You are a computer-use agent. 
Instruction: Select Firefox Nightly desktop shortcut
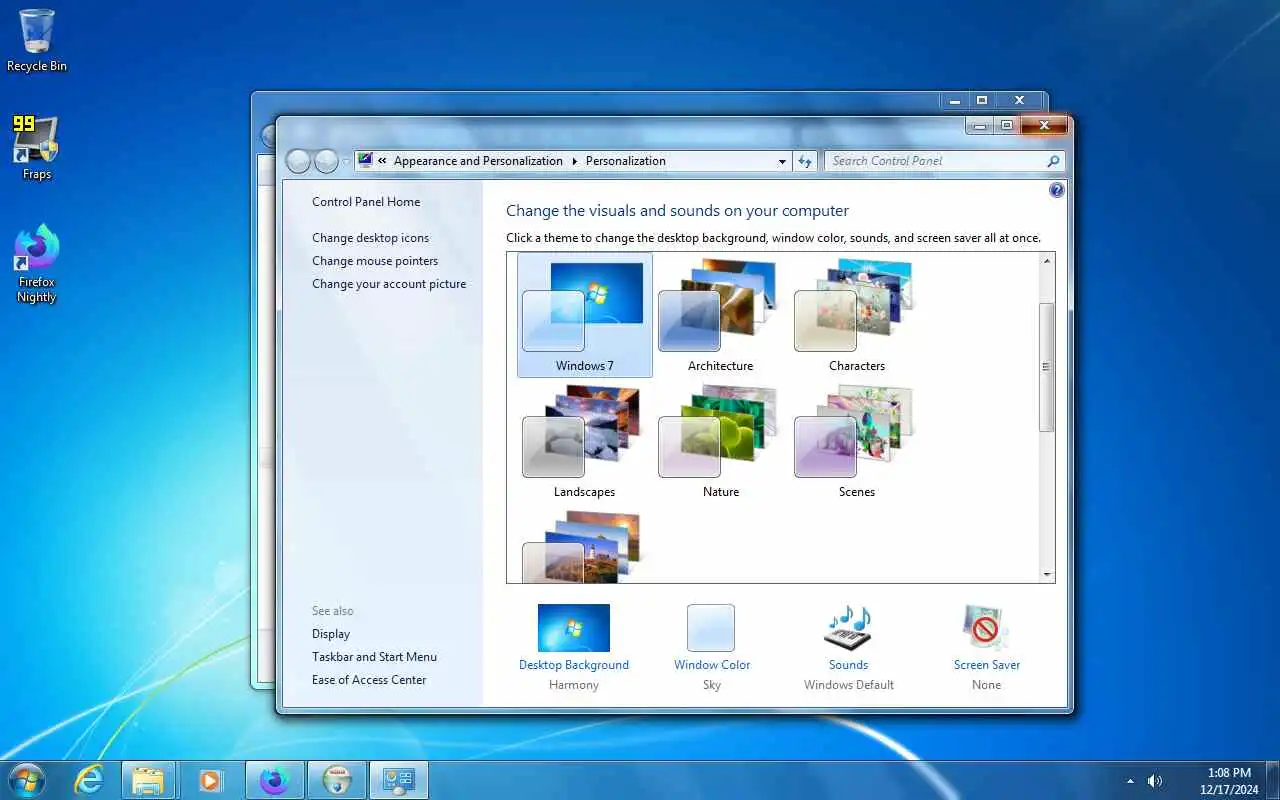coord(37,264)
